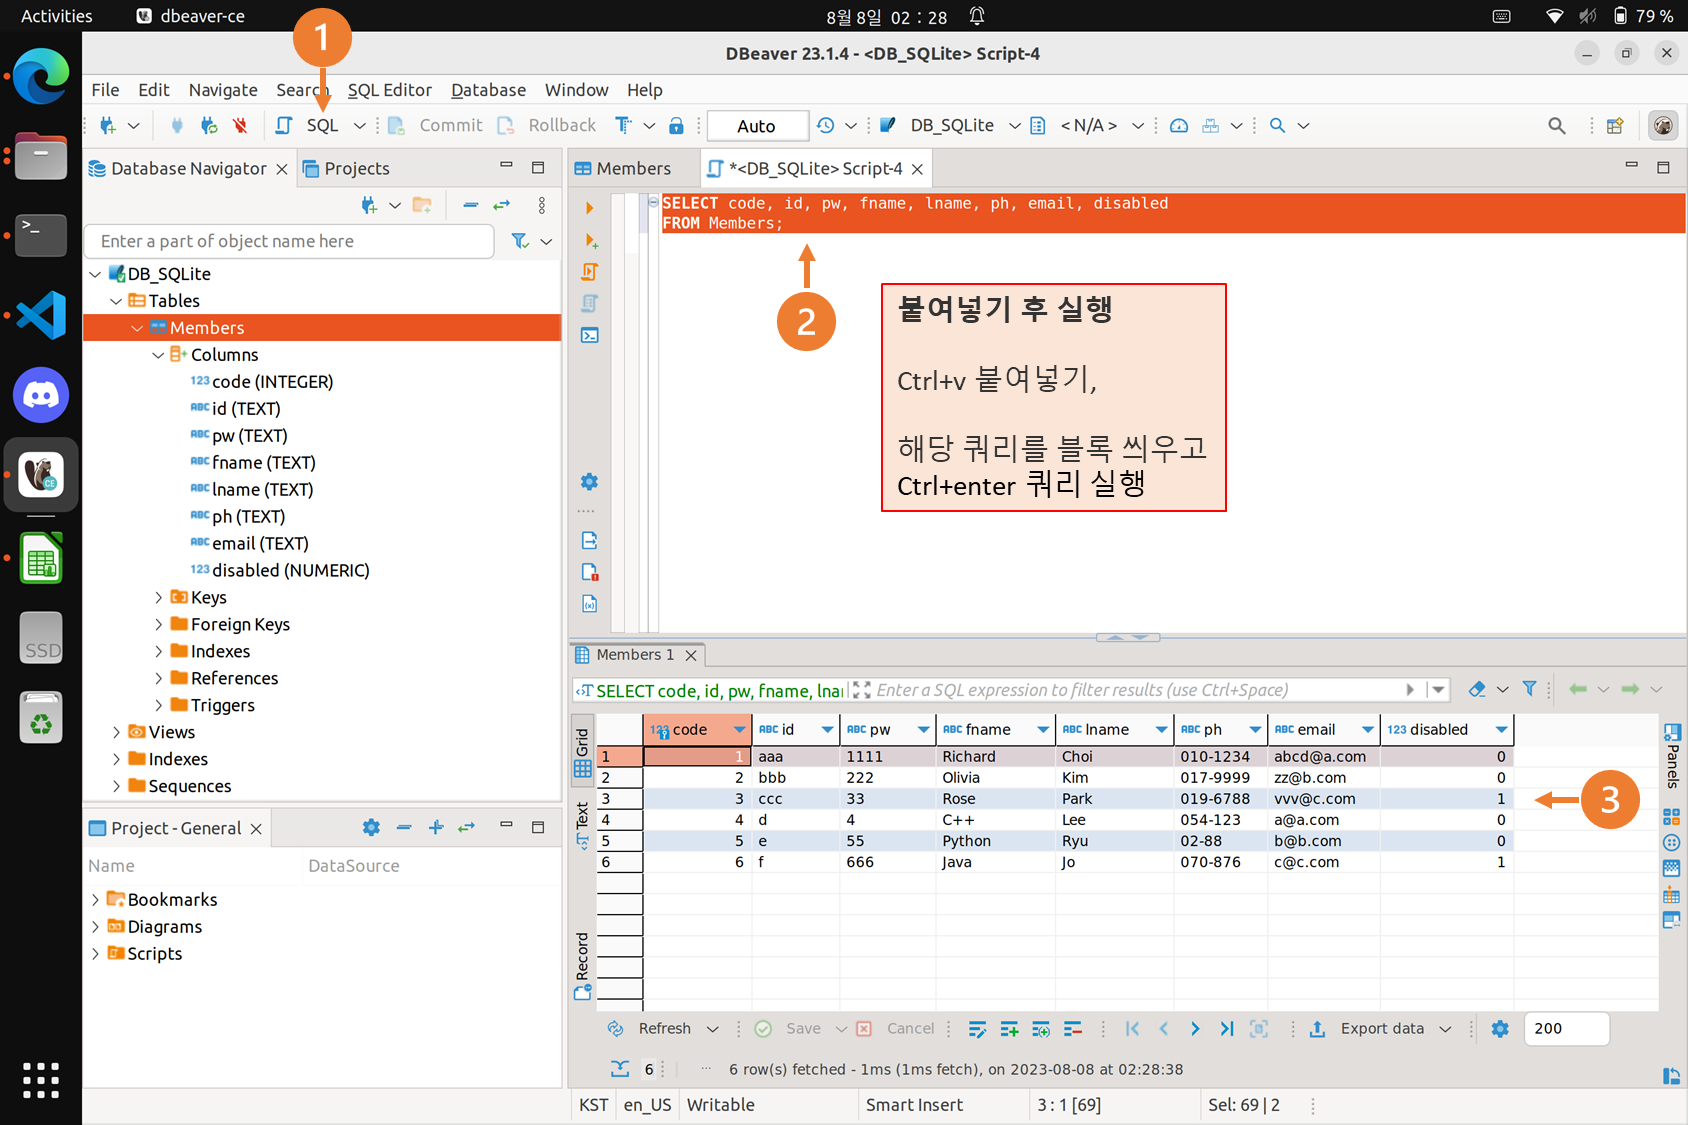Switch to the Projects tab
Screen dimensions: 1688x1125
tap(346, 169)
